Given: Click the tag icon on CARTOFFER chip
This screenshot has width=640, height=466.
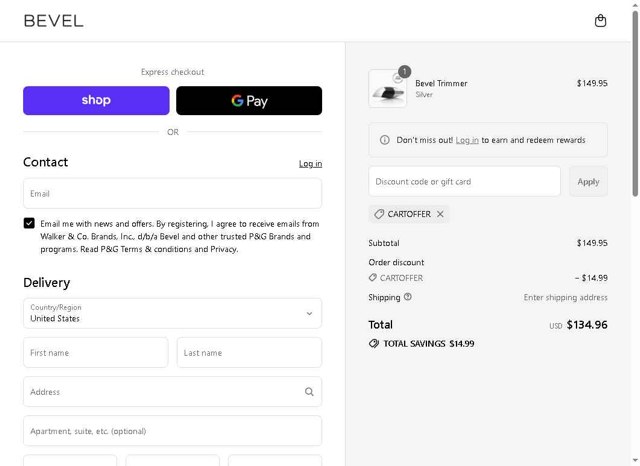Looking at the screenshot, I should coord(379,214).
